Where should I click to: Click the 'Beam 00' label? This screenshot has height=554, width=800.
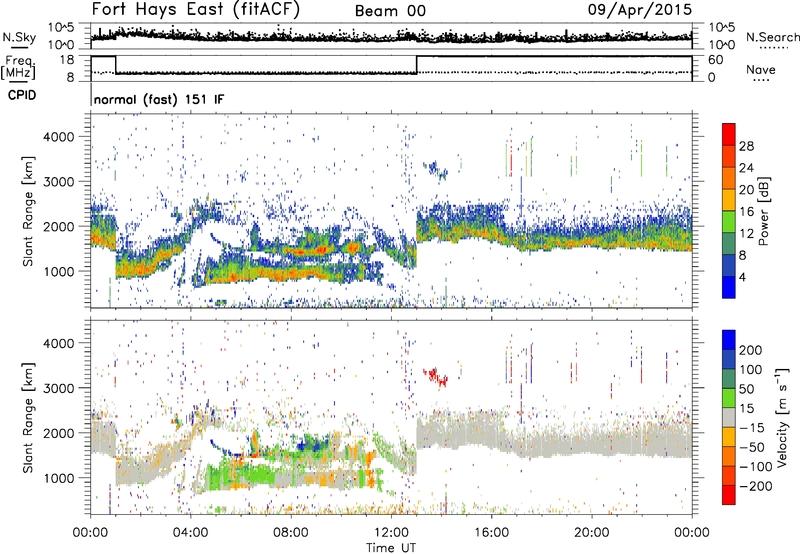(390, 11)
